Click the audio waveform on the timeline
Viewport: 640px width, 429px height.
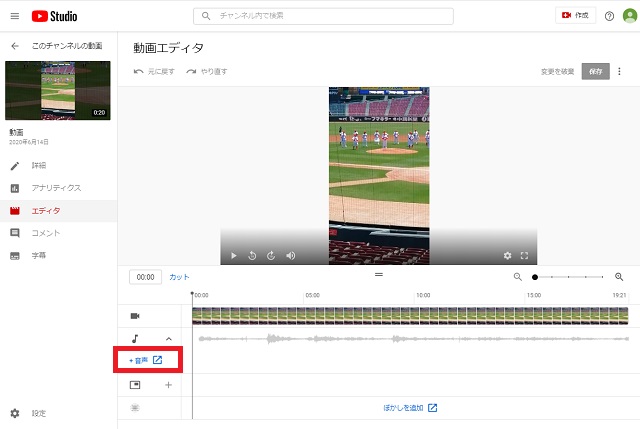tap(413, 339)
